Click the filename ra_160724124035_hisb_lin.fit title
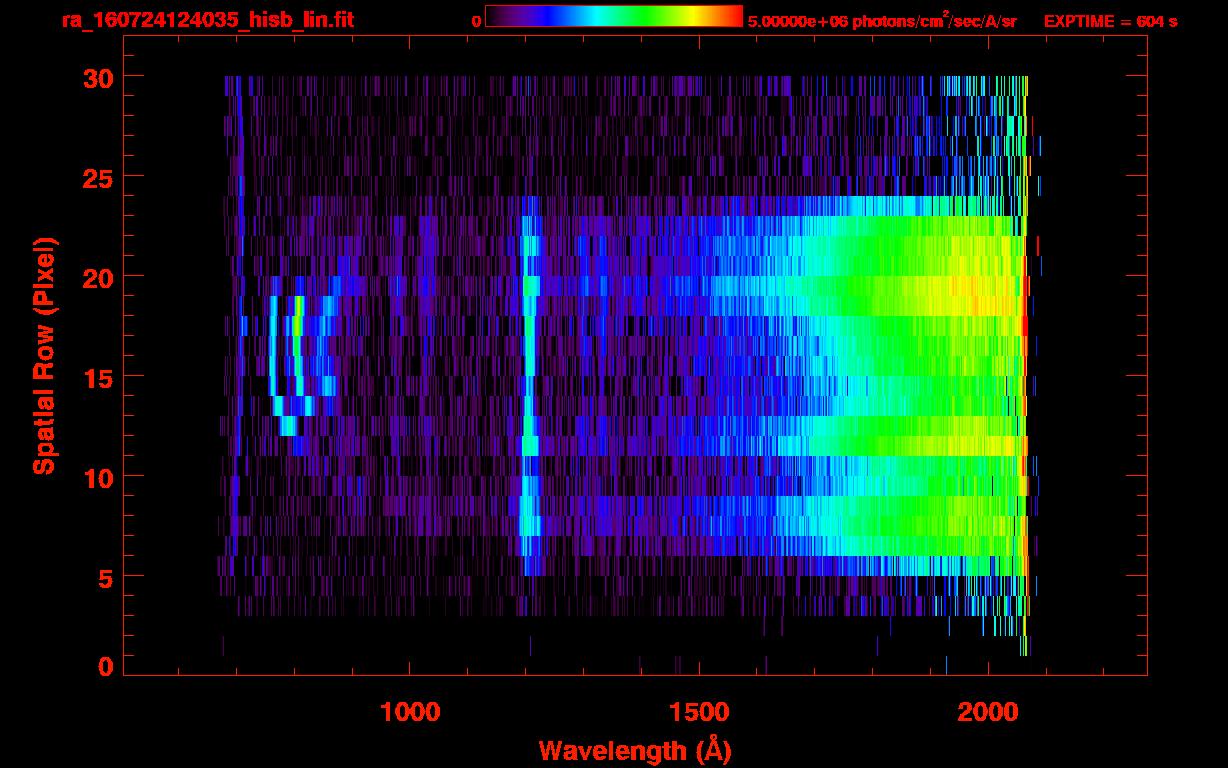The image size is (1228, 768). tap(207, 20)
